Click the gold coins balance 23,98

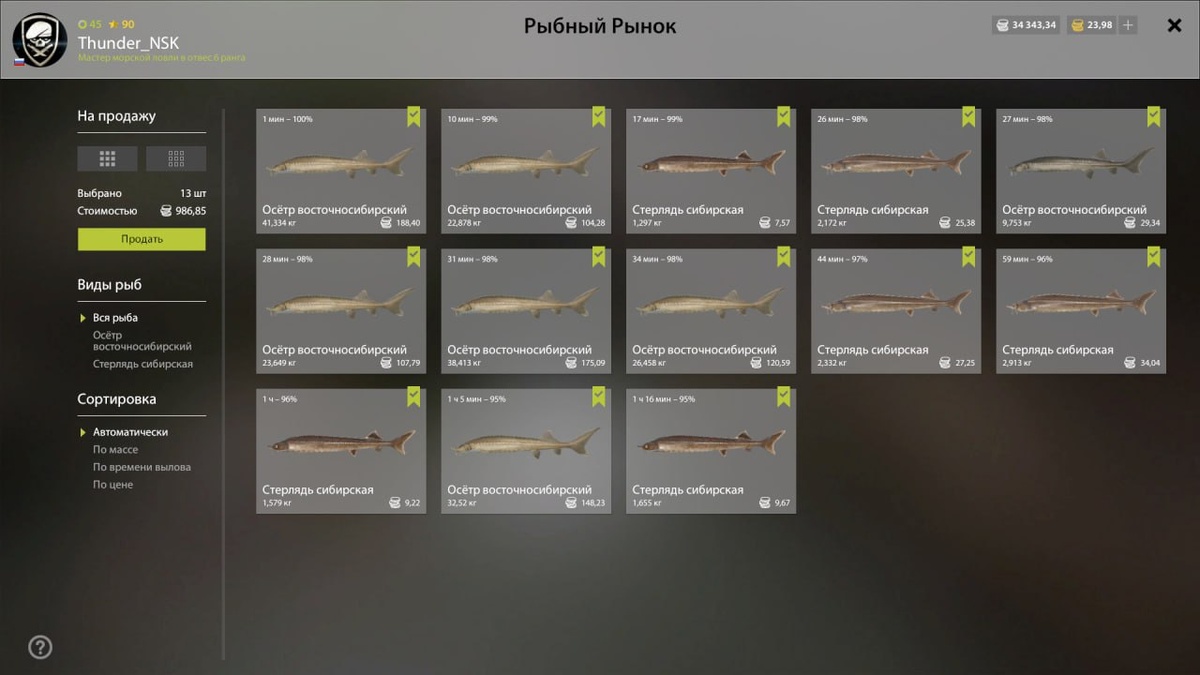[1092, 25]
